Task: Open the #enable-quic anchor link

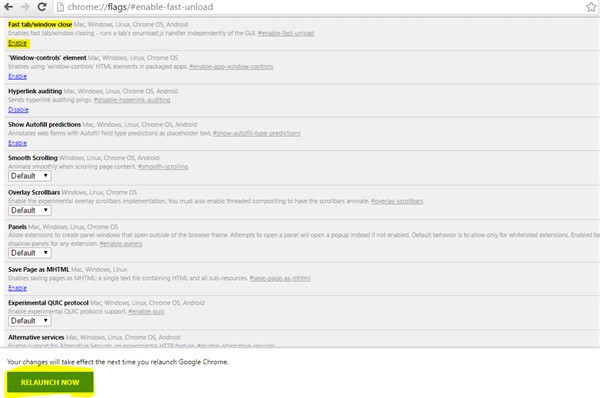Action: pos(147,312)
